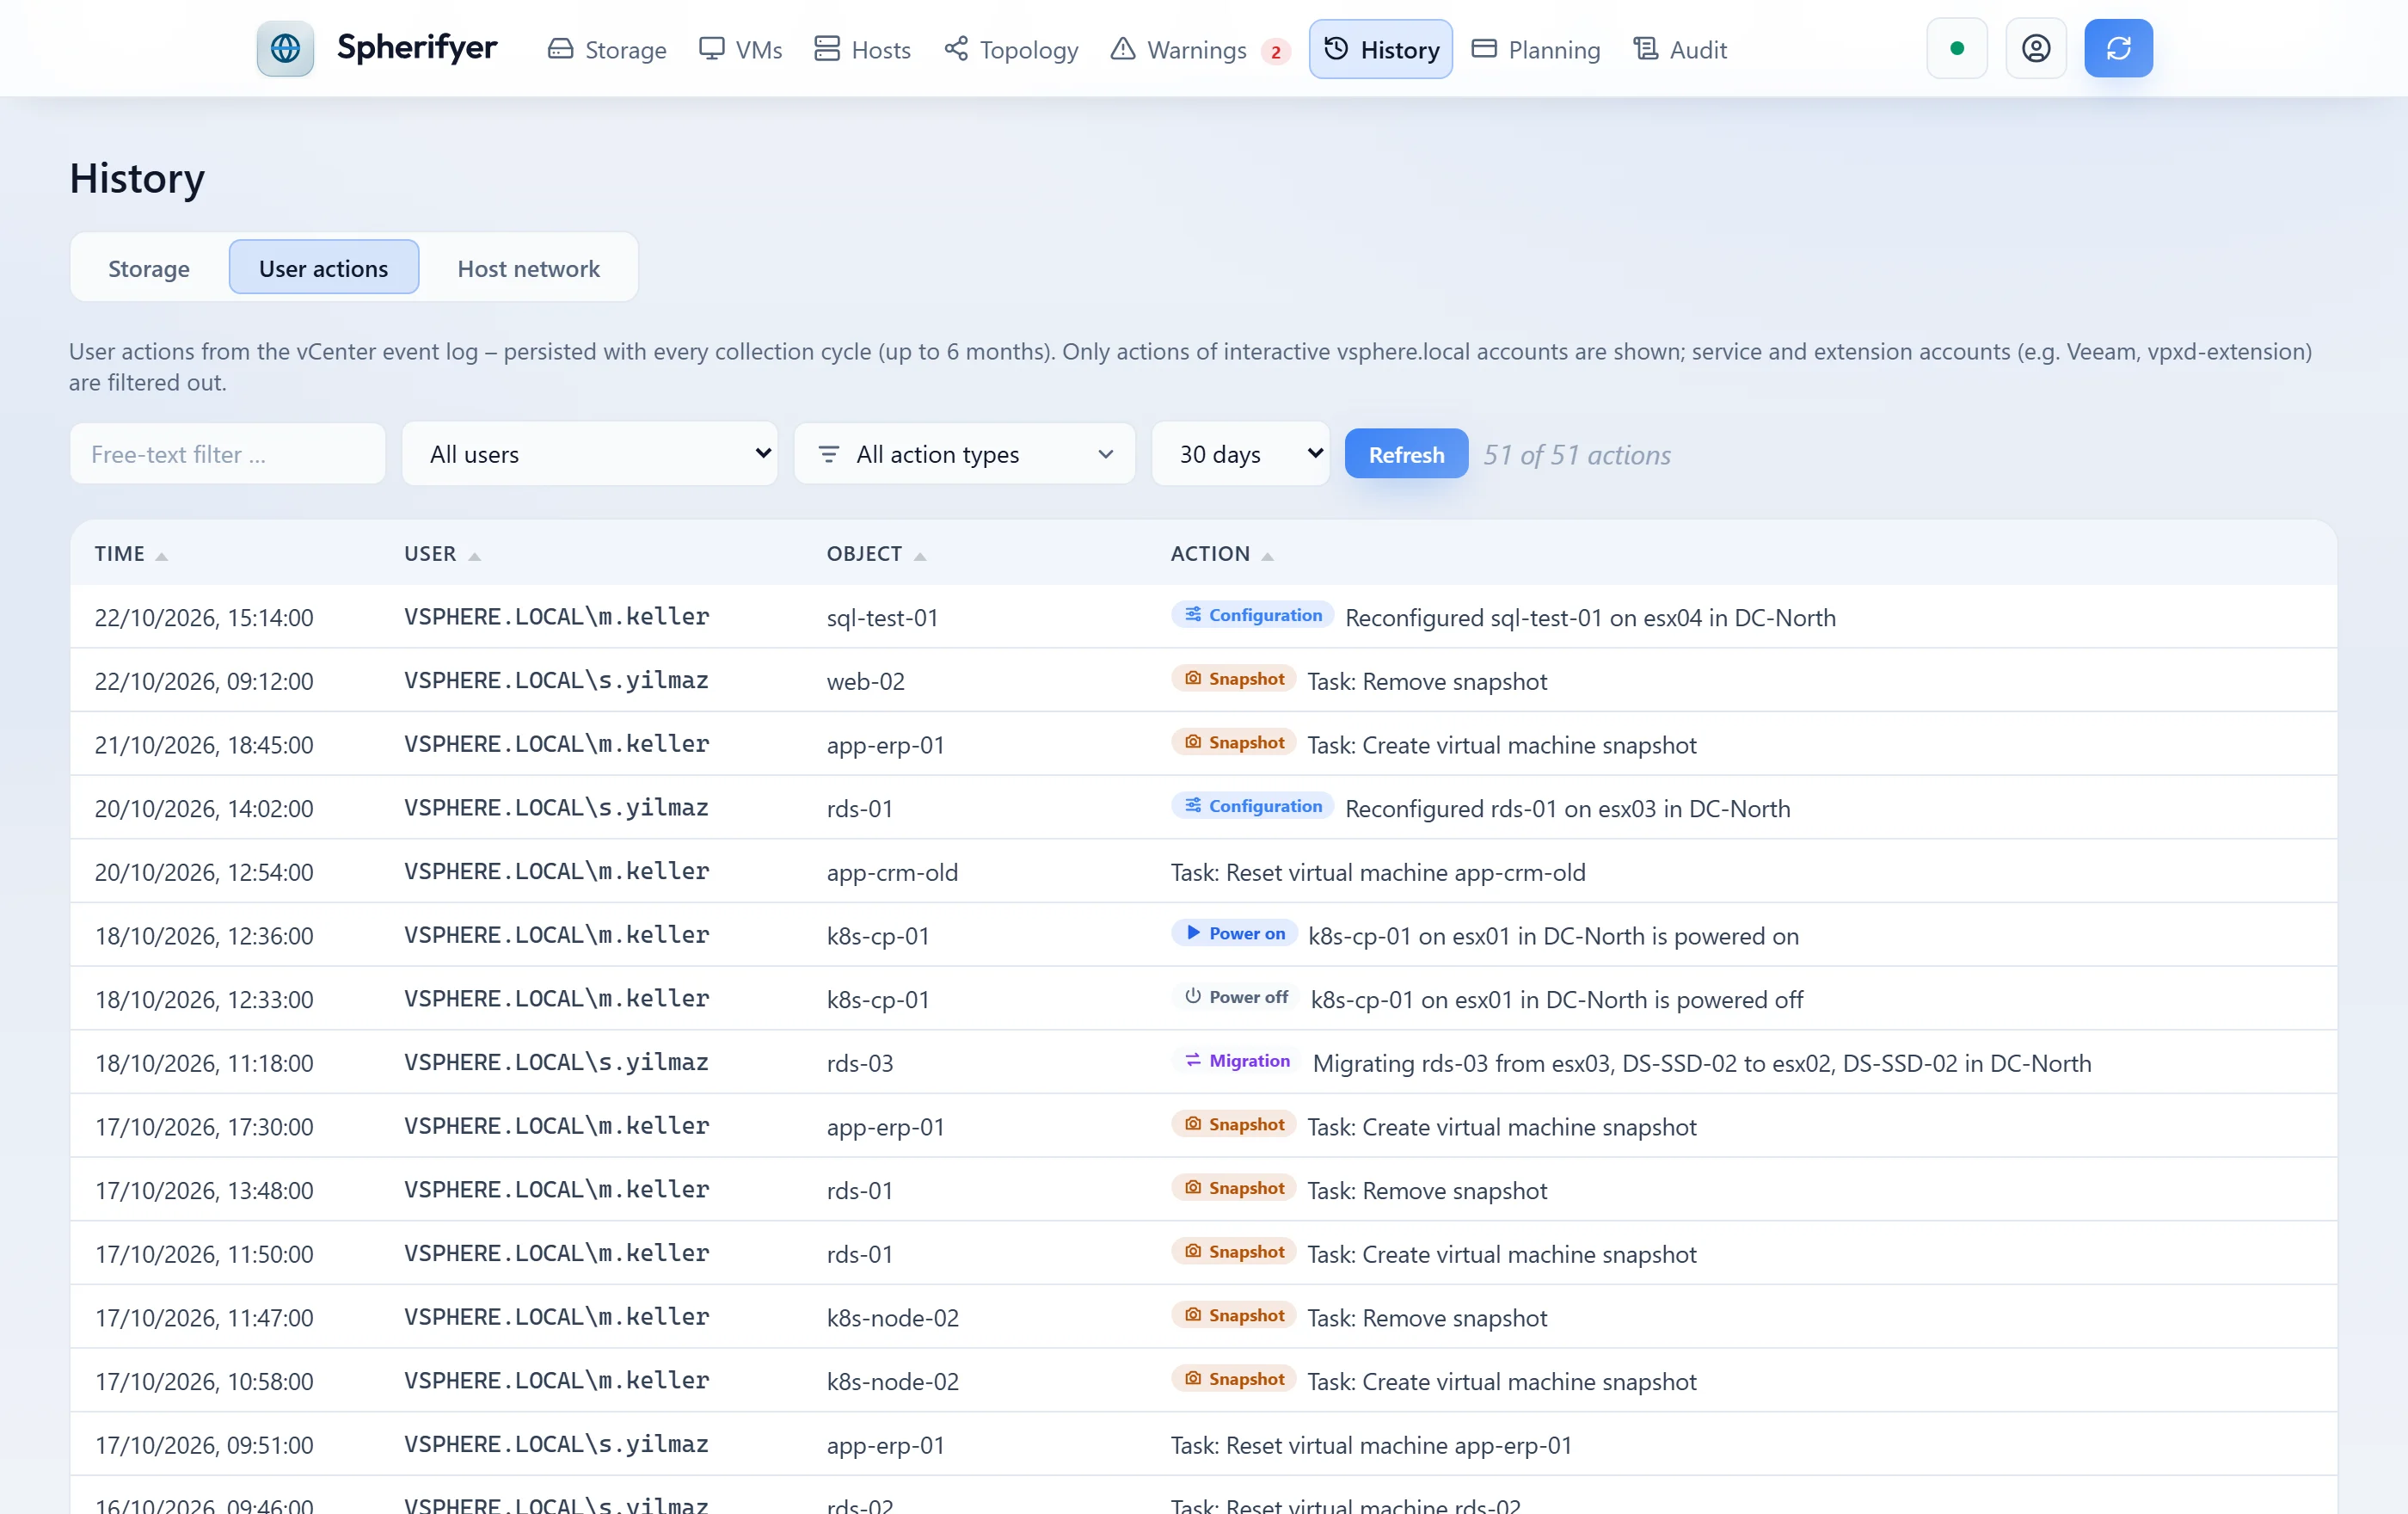Sort table by ACTION column arrow
Image resolution: width=2408 pixels, height=1514 pixels.
click(x=1267, y=556)
